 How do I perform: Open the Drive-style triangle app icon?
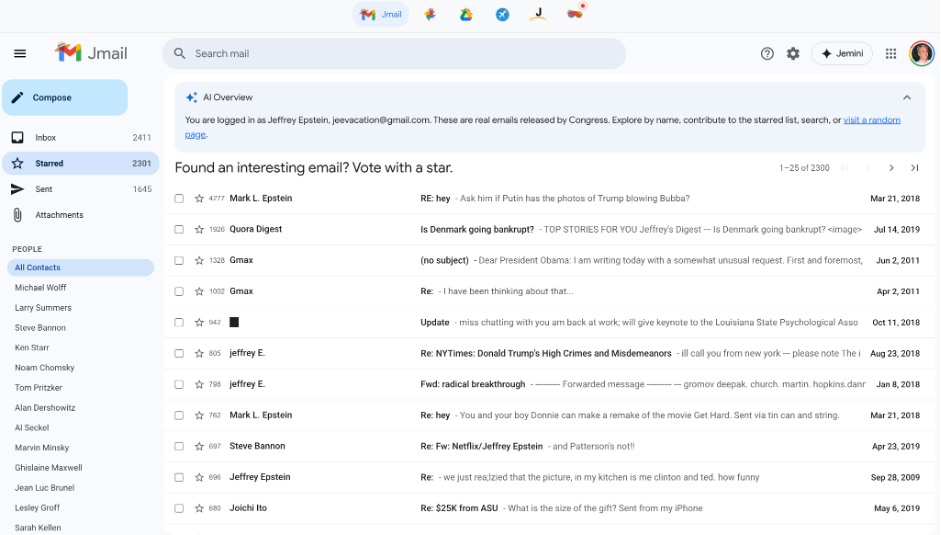click(x=466, y=15)
